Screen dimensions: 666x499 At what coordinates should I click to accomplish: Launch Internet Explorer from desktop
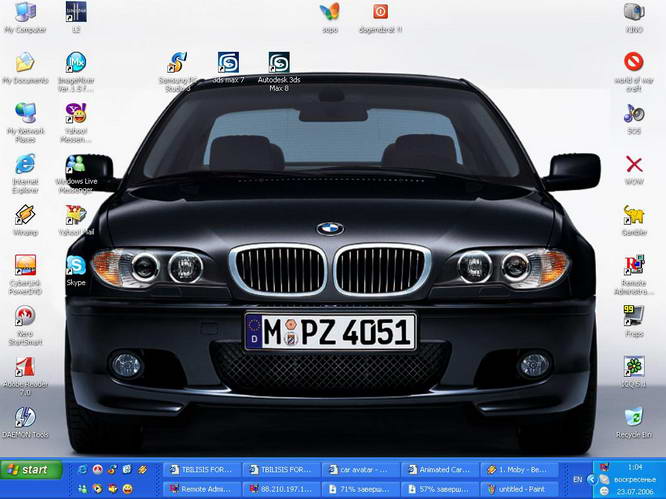coord(25,173)
